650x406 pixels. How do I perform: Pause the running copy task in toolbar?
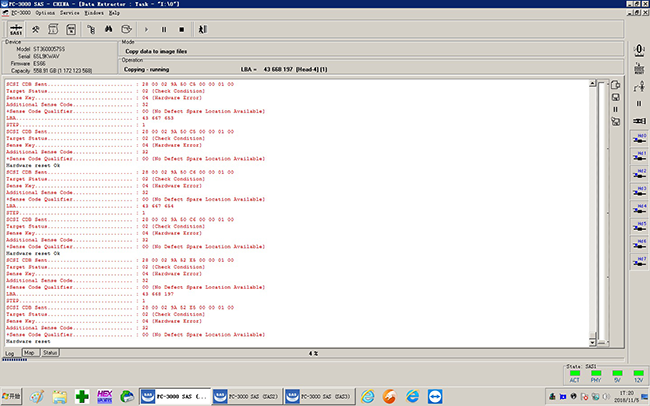pyautogui.click(x=164, y=29)
